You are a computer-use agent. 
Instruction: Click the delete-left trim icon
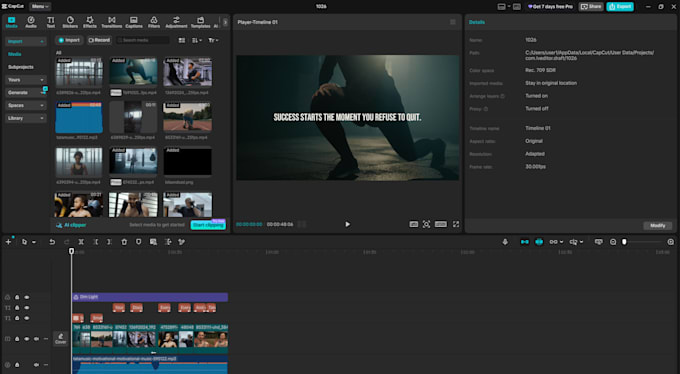(x=95, y=242)
